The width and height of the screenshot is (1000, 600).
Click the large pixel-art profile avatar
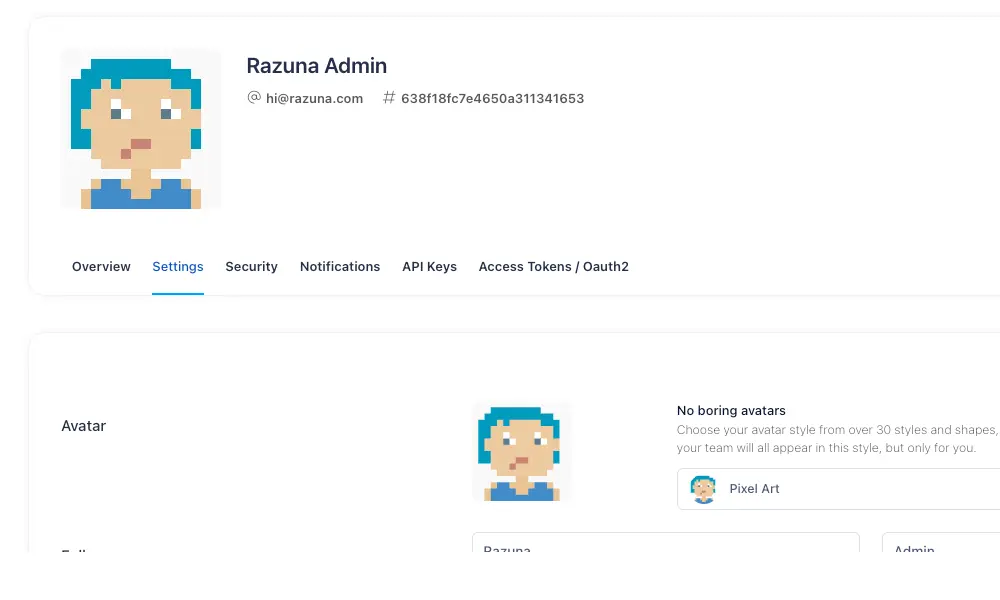pos(141,129)
